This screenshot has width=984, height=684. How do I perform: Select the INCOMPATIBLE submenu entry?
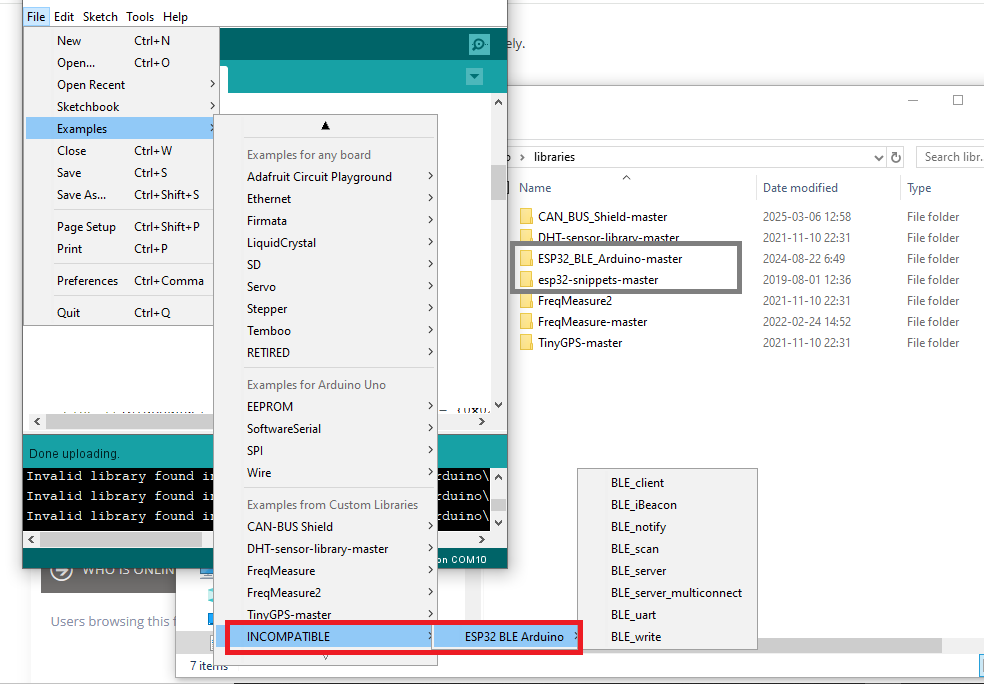coord(326,636)
